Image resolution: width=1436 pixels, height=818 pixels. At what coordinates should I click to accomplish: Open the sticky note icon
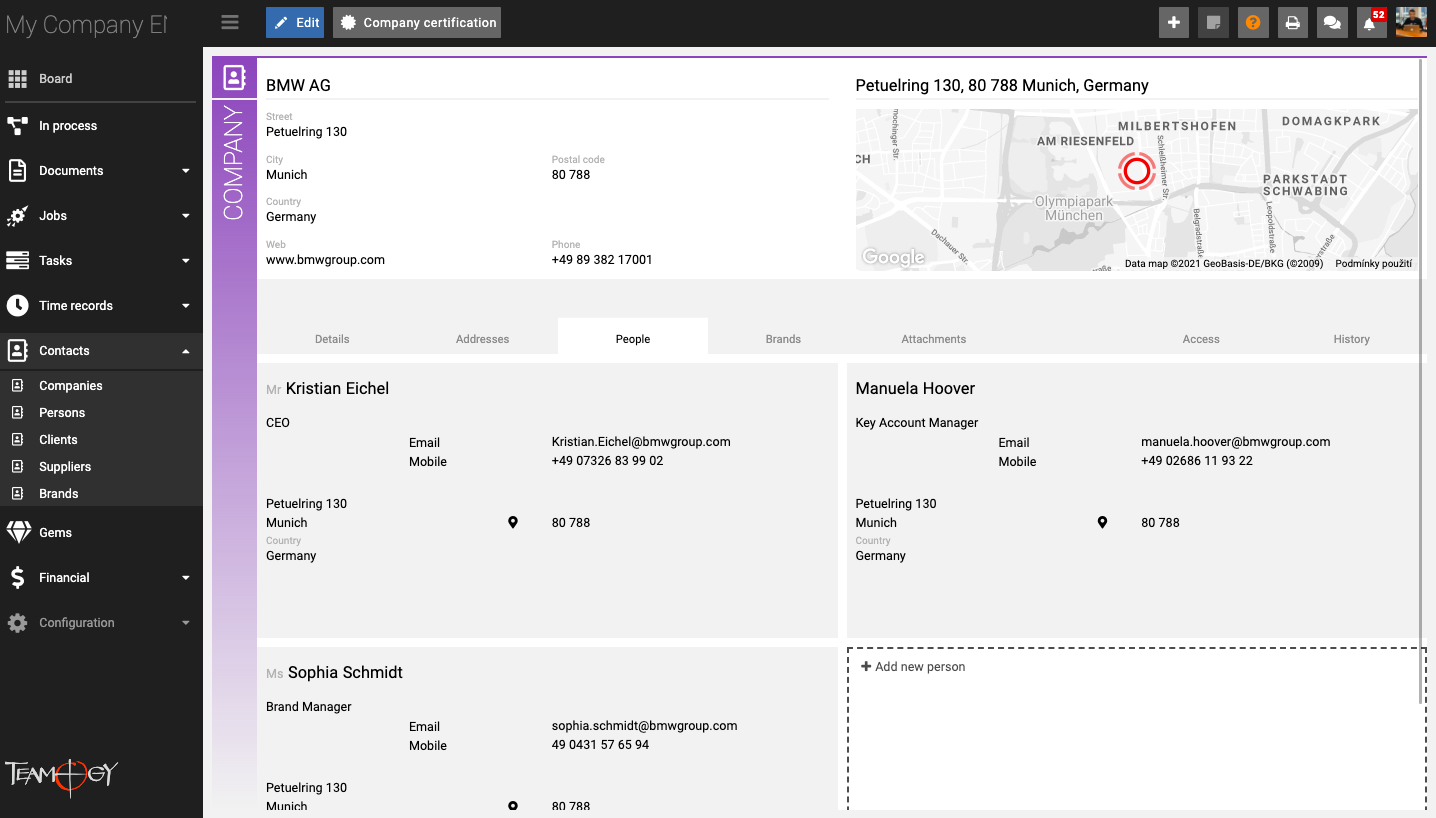1213,23
